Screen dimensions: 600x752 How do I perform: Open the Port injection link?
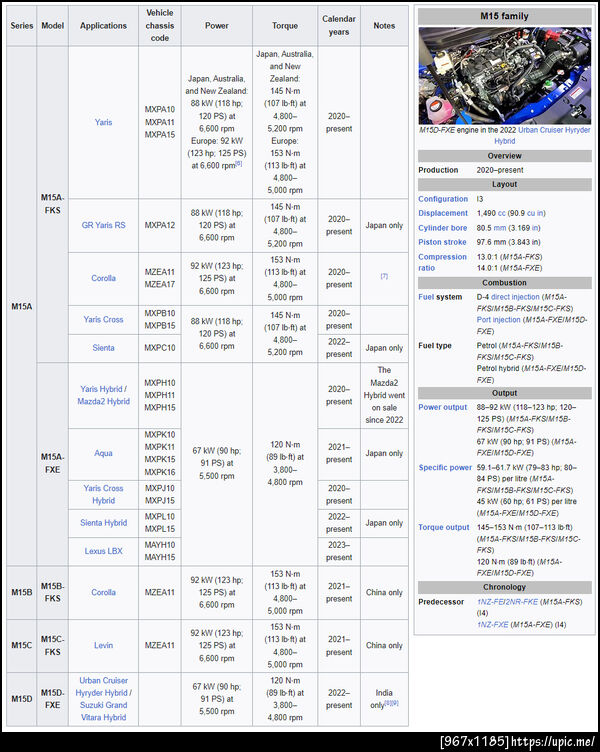[498, 320]
